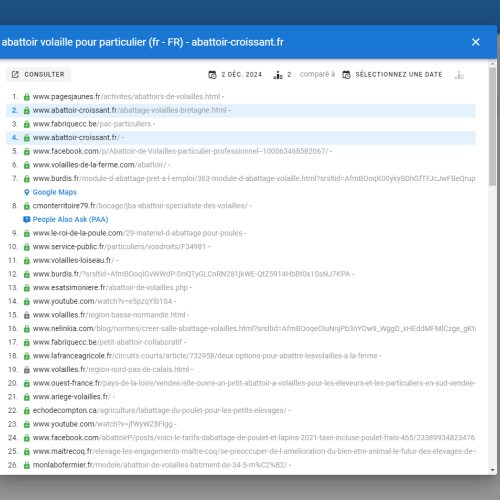Click the ranking podium icon next to 2
The width and height of the screenshot is (500, 500).
coord(278,75)
